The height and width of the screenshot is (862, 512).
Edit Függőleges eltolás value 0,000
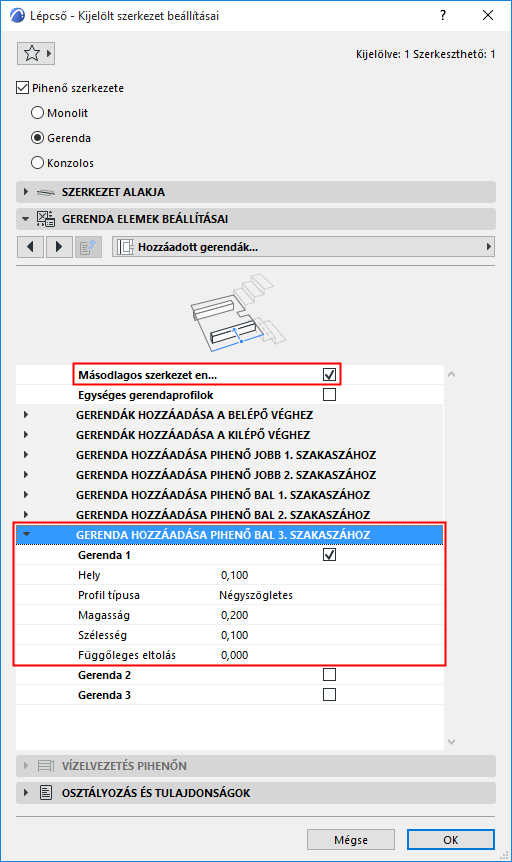[x=235, y=655]
